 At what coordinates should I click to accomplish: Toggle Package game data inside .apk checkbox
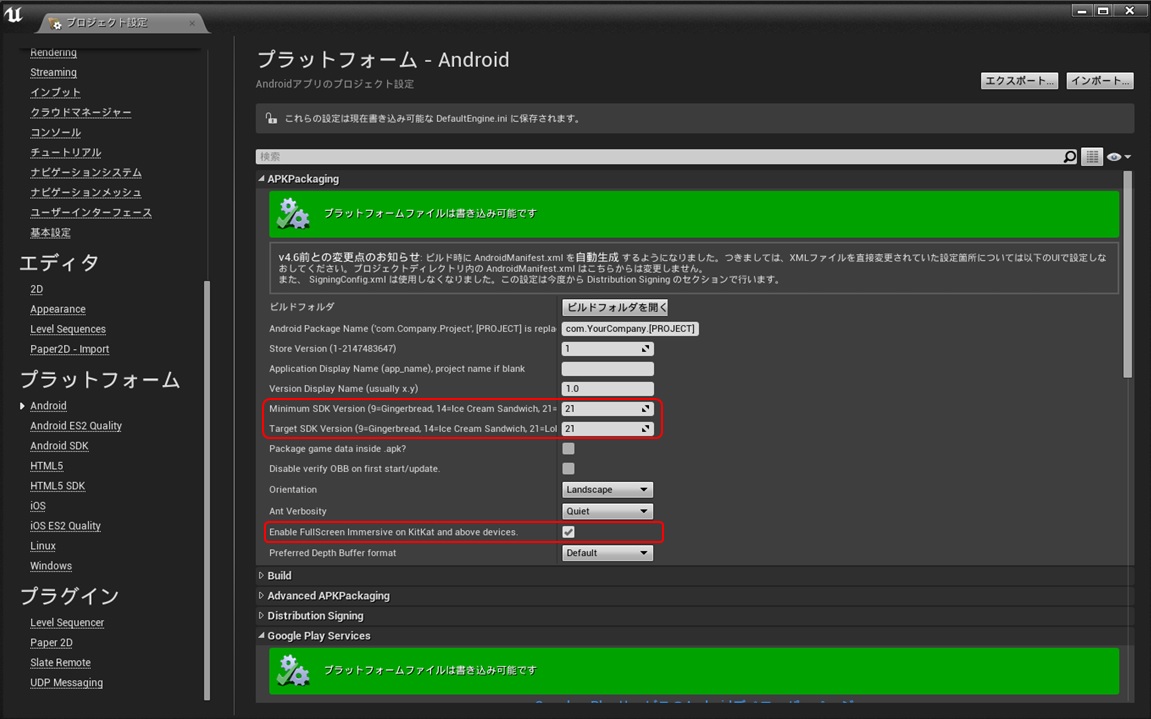(568, 449)
